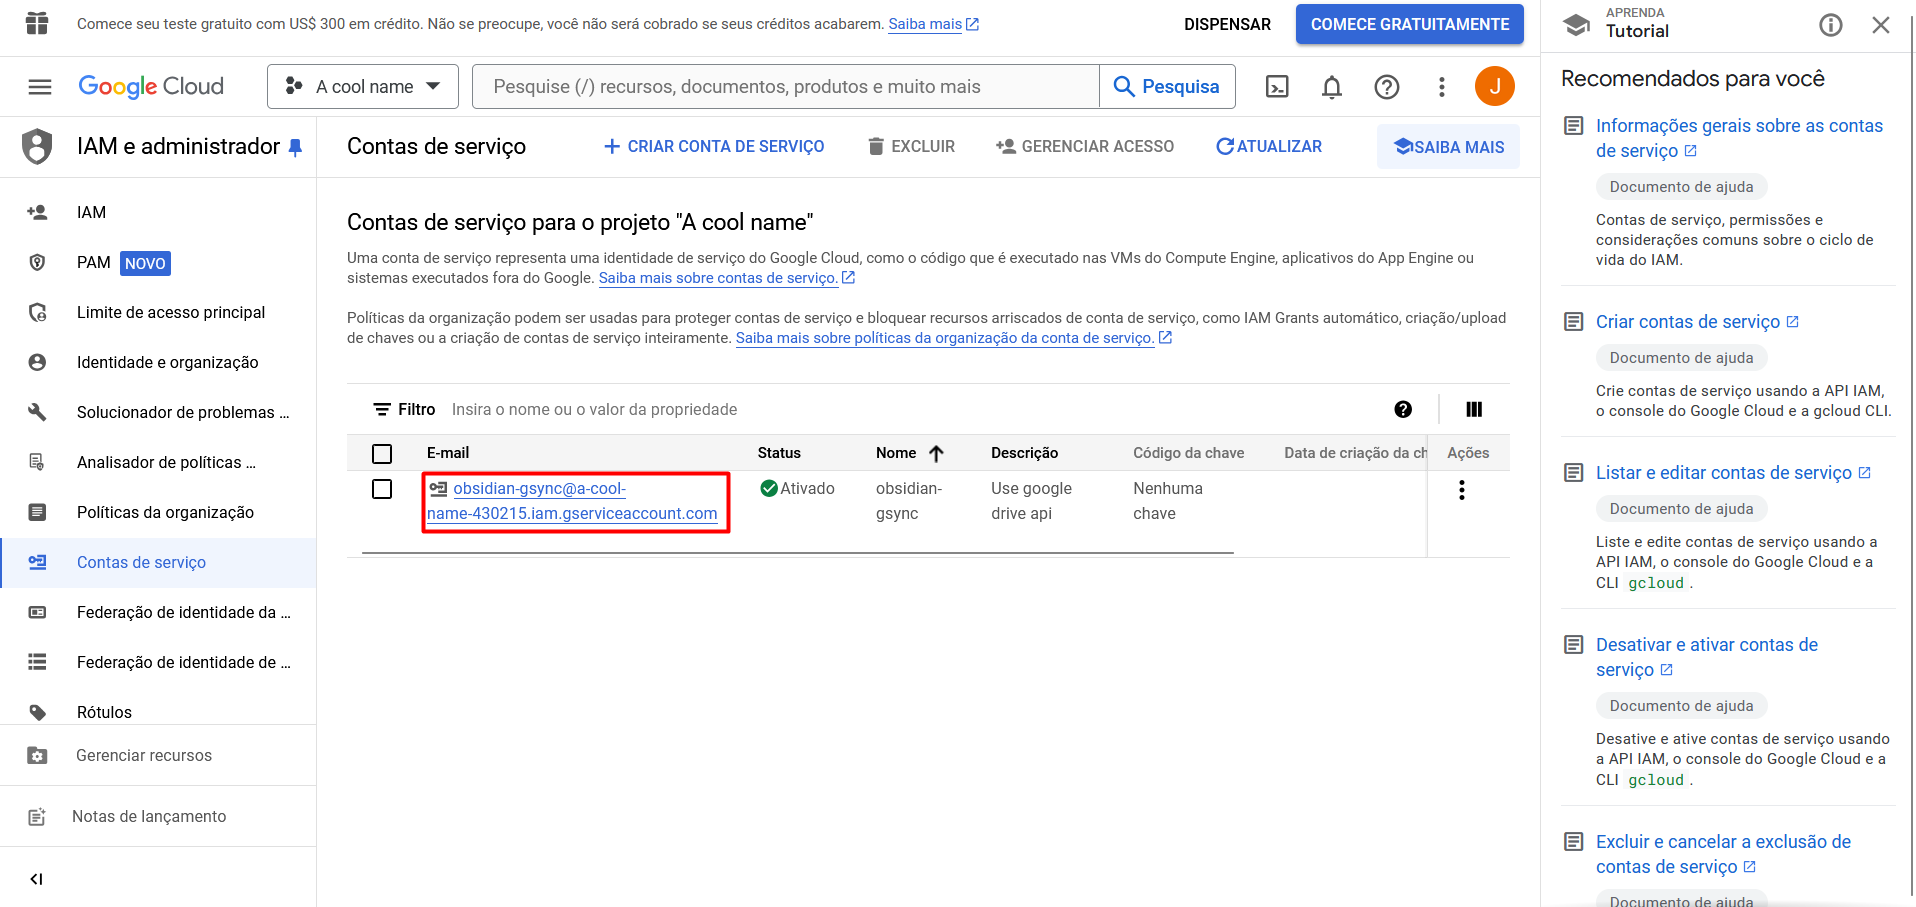Open the help question mark menu
The width and height of the screenshot is (1916, 907).
click(x=1386, y=87)
